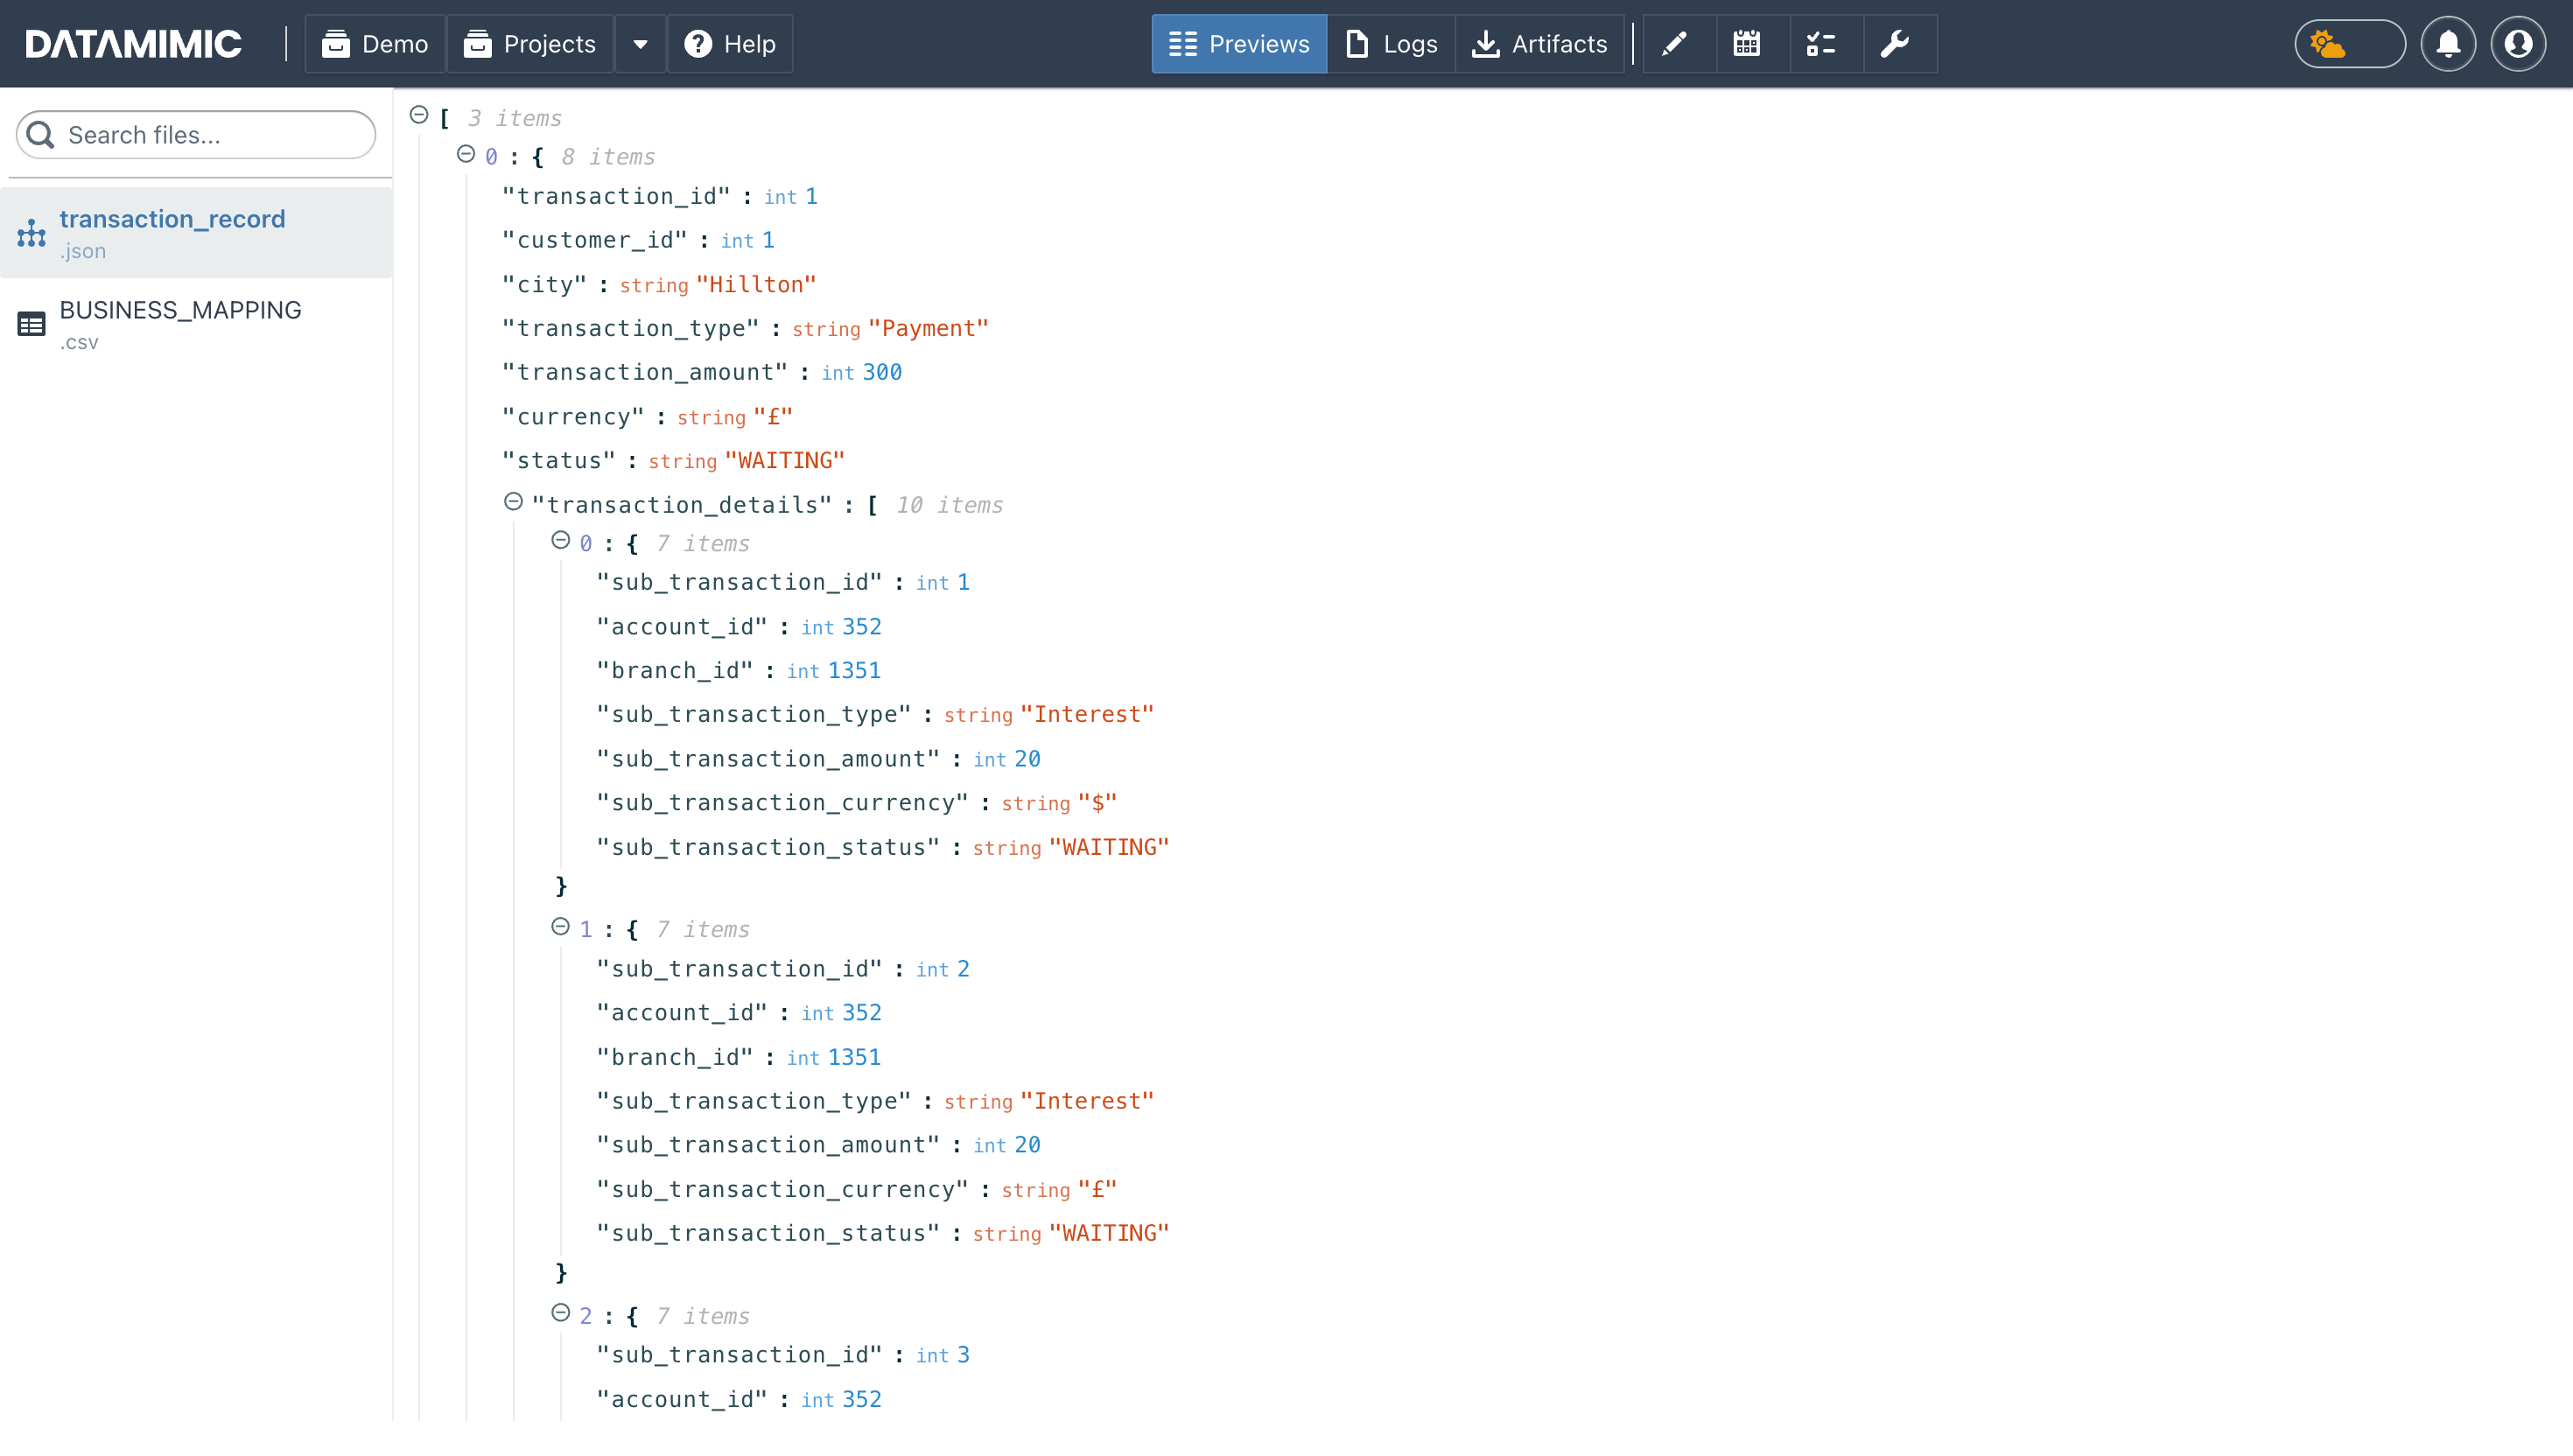
Task: Collapse the transaction_details array
Action: [514, 504]
